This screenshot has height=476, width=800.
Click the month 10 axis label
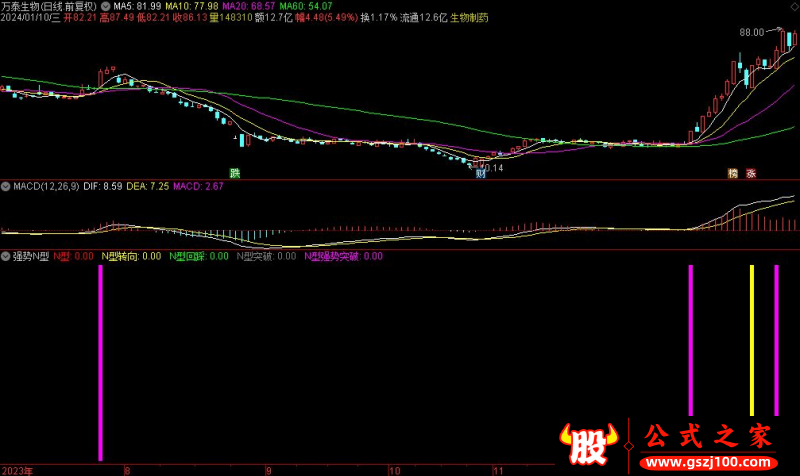394,471
